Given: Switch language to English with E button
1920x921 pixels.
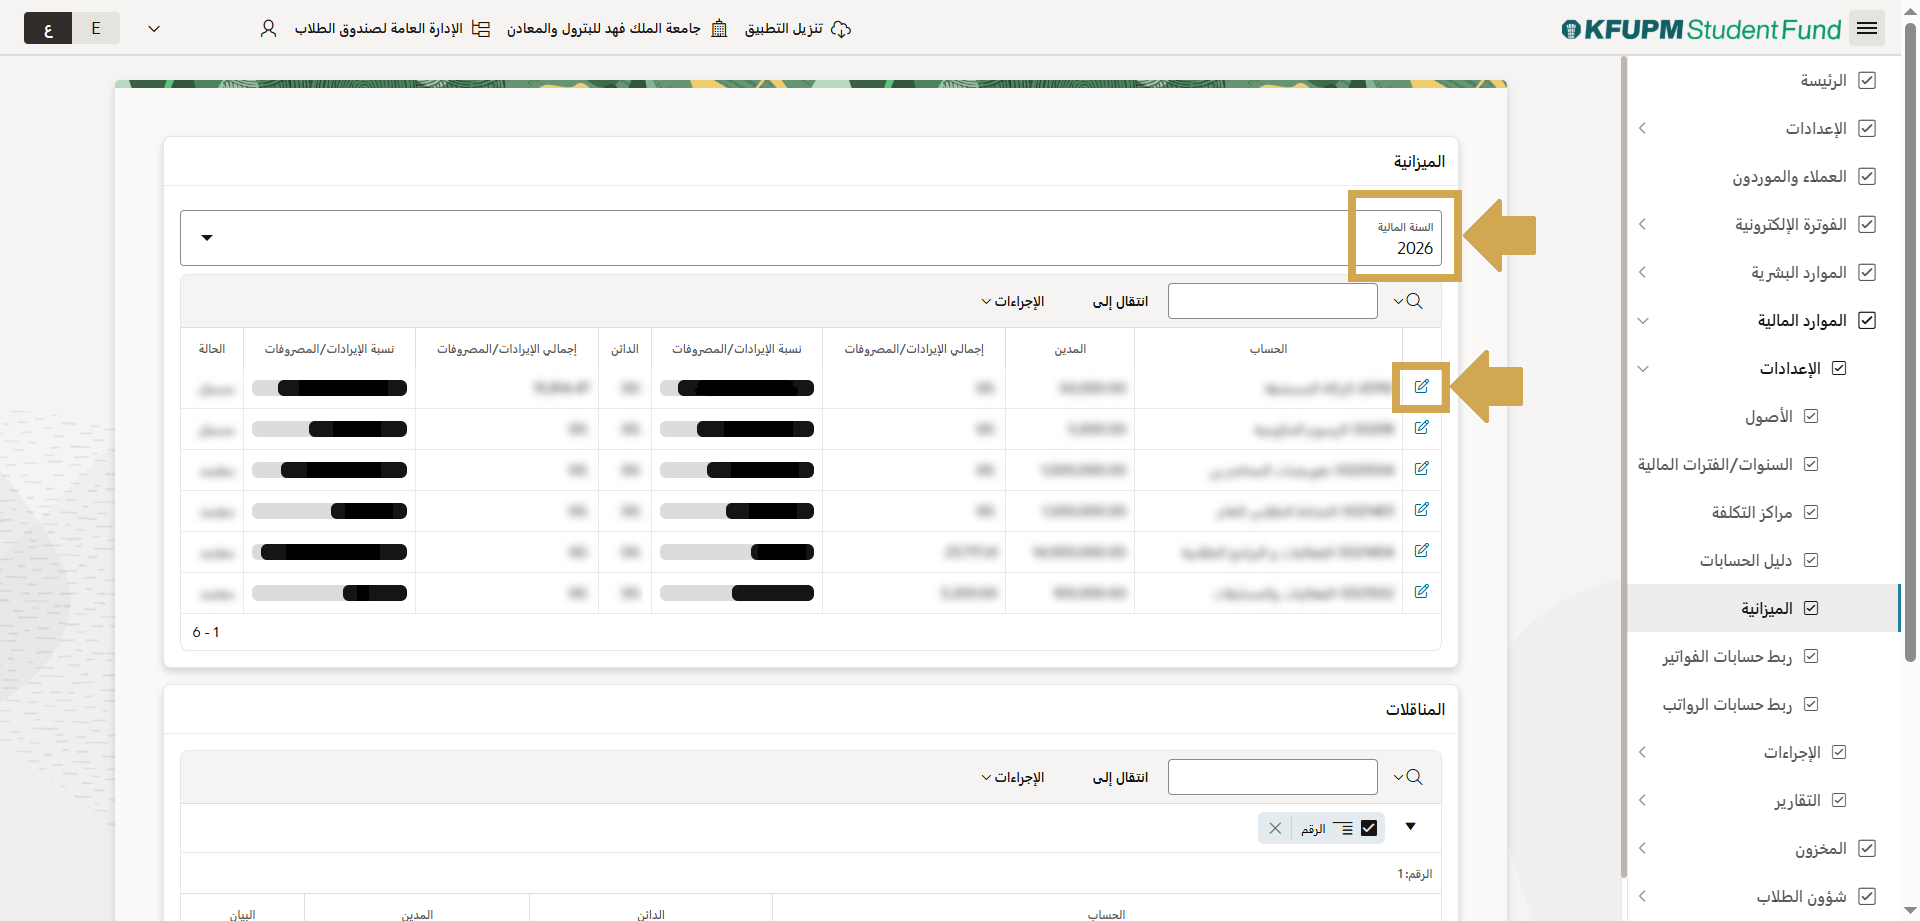Looking at the screenshot, I should (x=96, y=28).
